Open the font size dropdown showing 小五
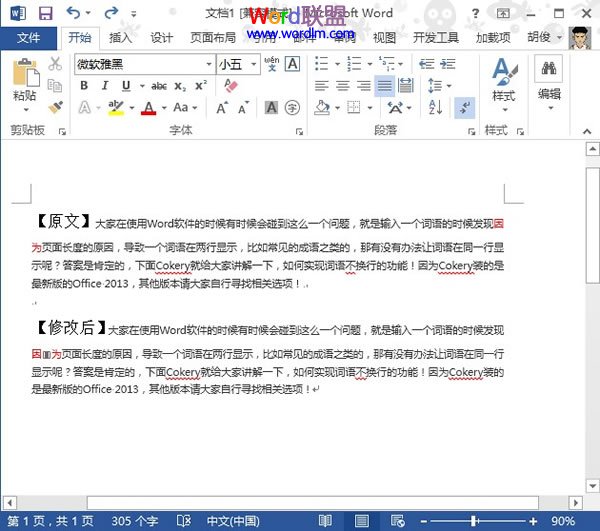The image size is (600, 531). click(255, 64)
